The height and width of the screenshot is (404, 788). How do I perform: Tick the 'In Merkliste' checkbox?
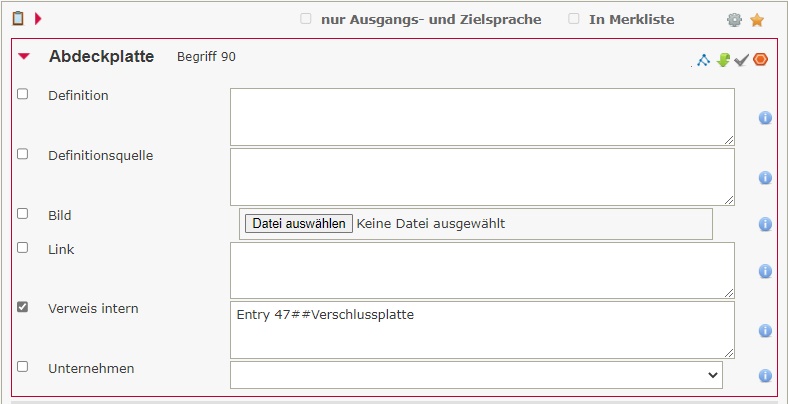tap(573, 19)
